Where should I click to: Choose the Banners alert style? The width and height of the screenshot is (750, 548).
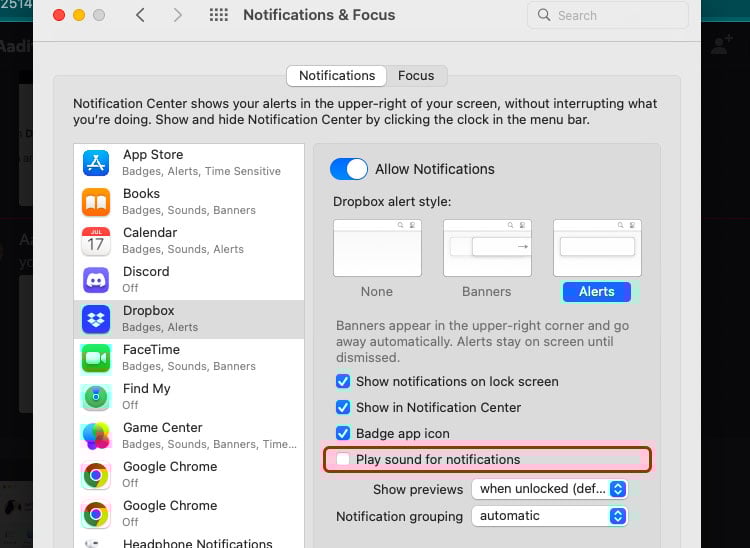click(x=487, y=248)
